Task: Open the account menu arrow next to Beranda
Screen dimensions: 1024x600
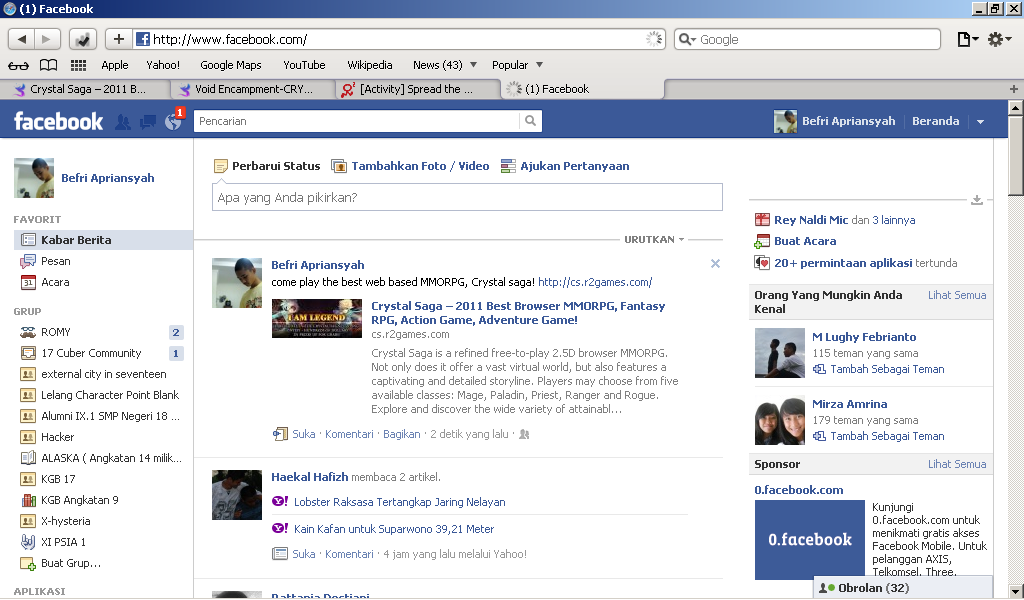Action: [980, 122]
